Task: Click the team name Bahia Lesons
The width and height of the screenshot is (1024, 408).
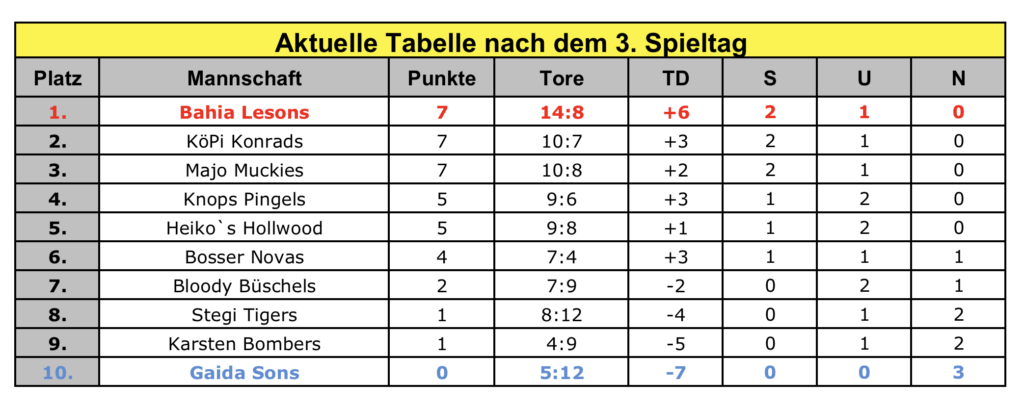Action: 244,112
